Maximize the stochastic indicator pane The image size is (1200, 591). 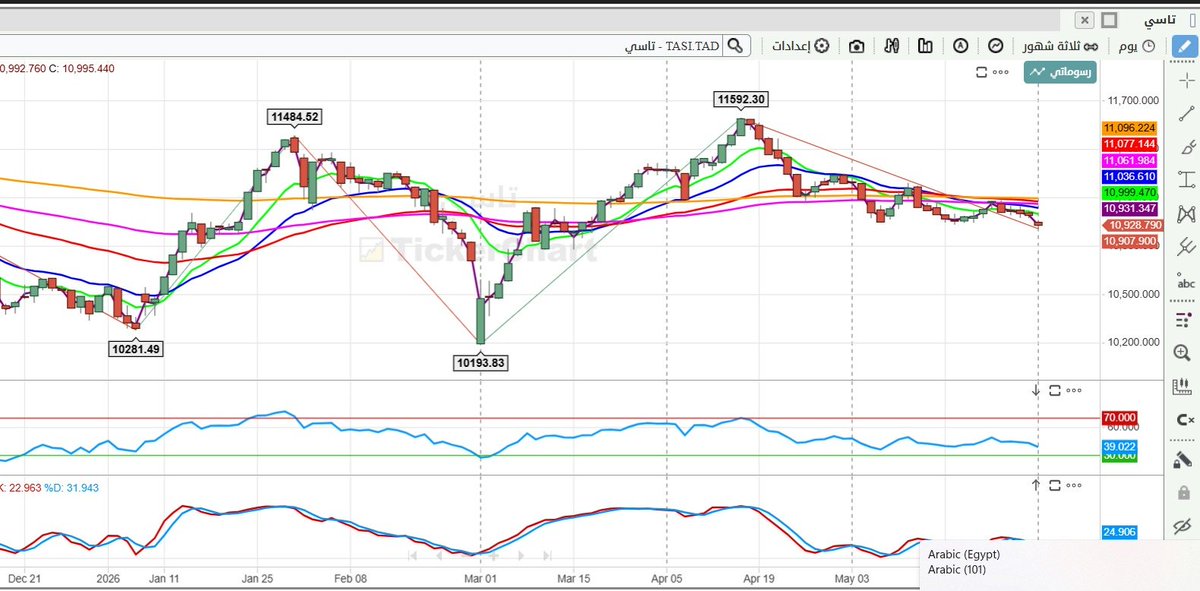[1054, 485]
